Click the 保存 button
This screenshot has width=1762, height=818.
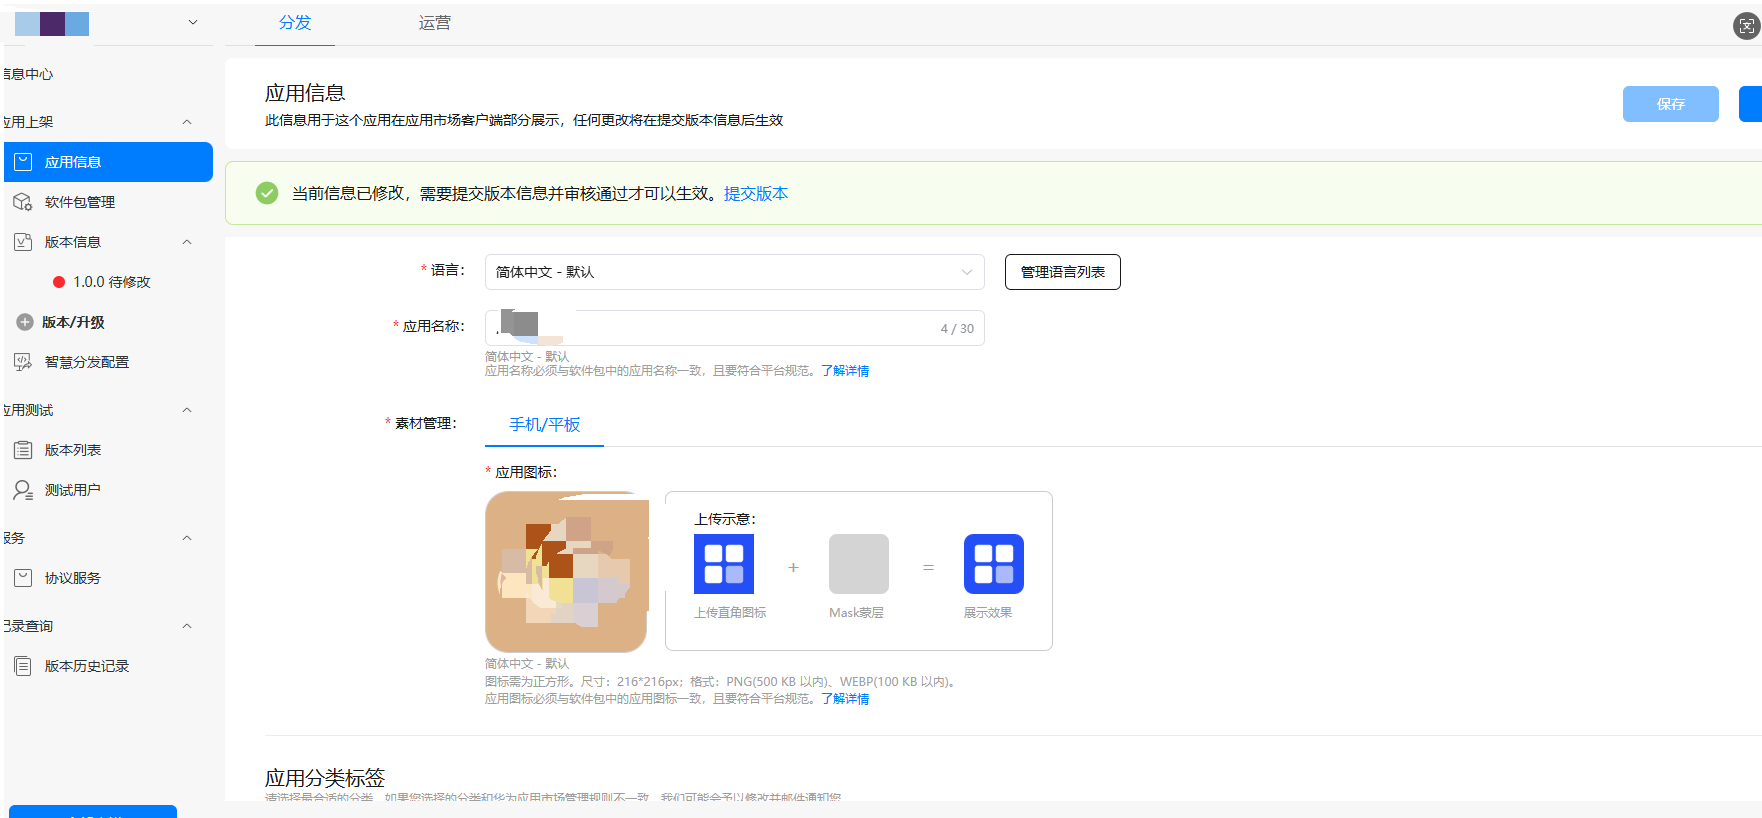(1670, 104)
